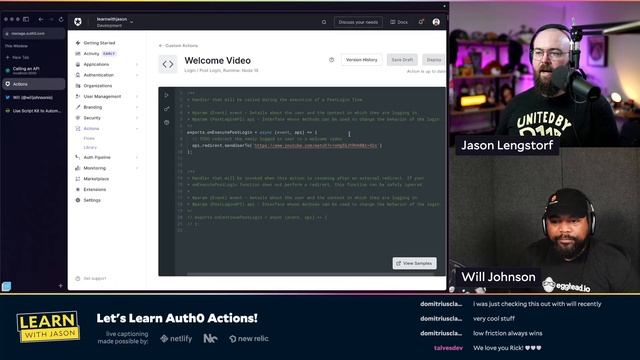Click the Auth0 shield logo
Screen dimensions: 640x360
[x=78, y=21]
